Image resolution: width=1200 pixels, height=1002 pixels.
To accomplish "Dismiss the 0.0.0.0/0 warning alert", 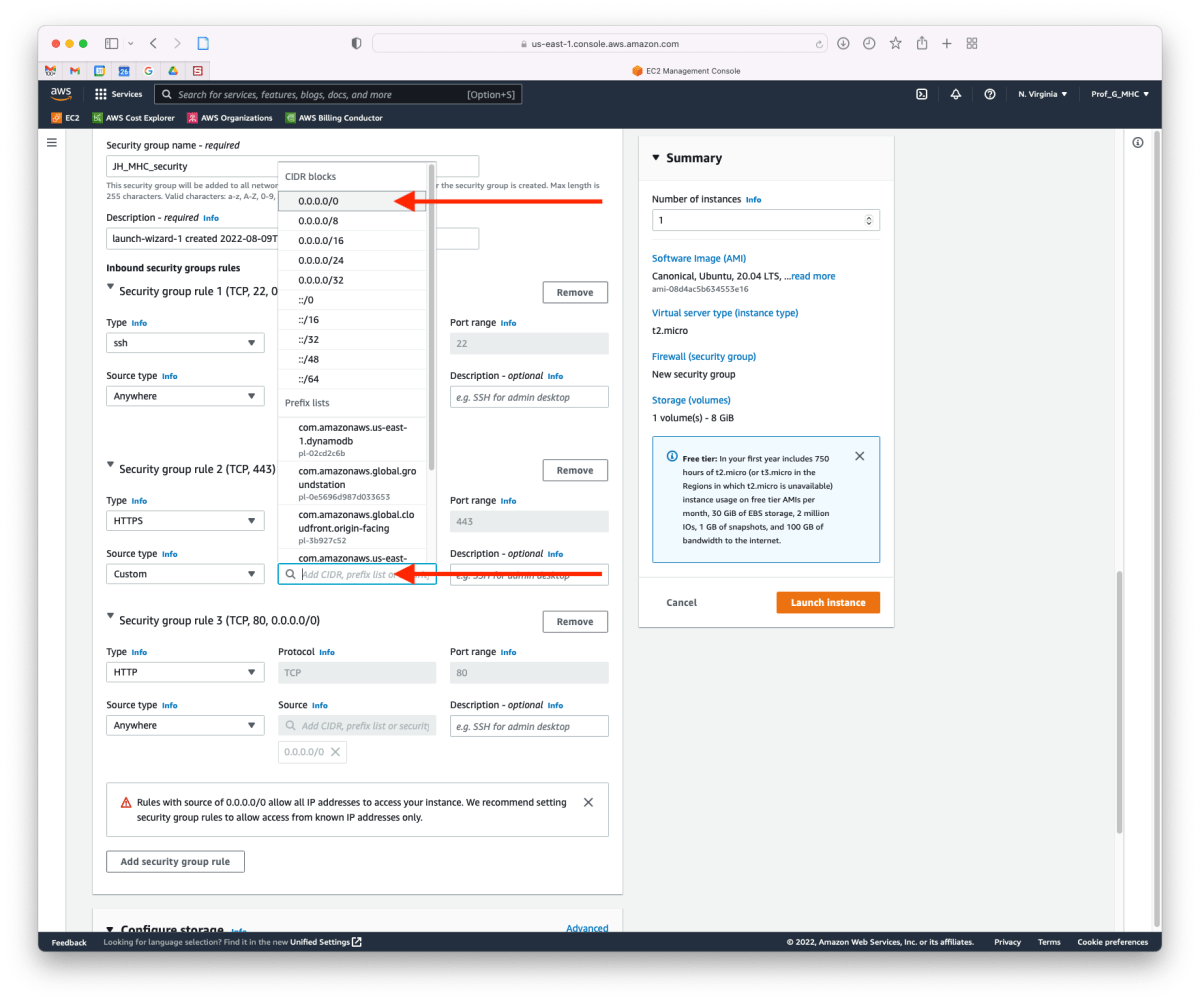I will [588, 802].
